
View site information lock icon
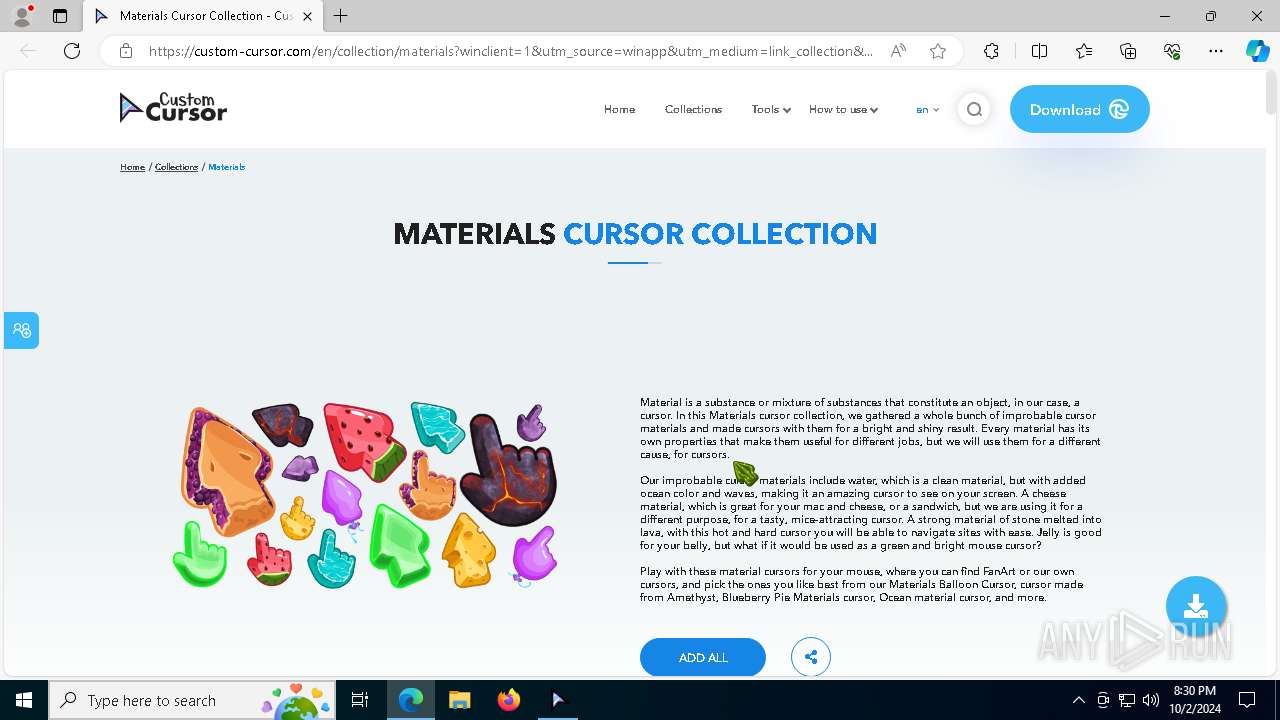click(126, 51)
